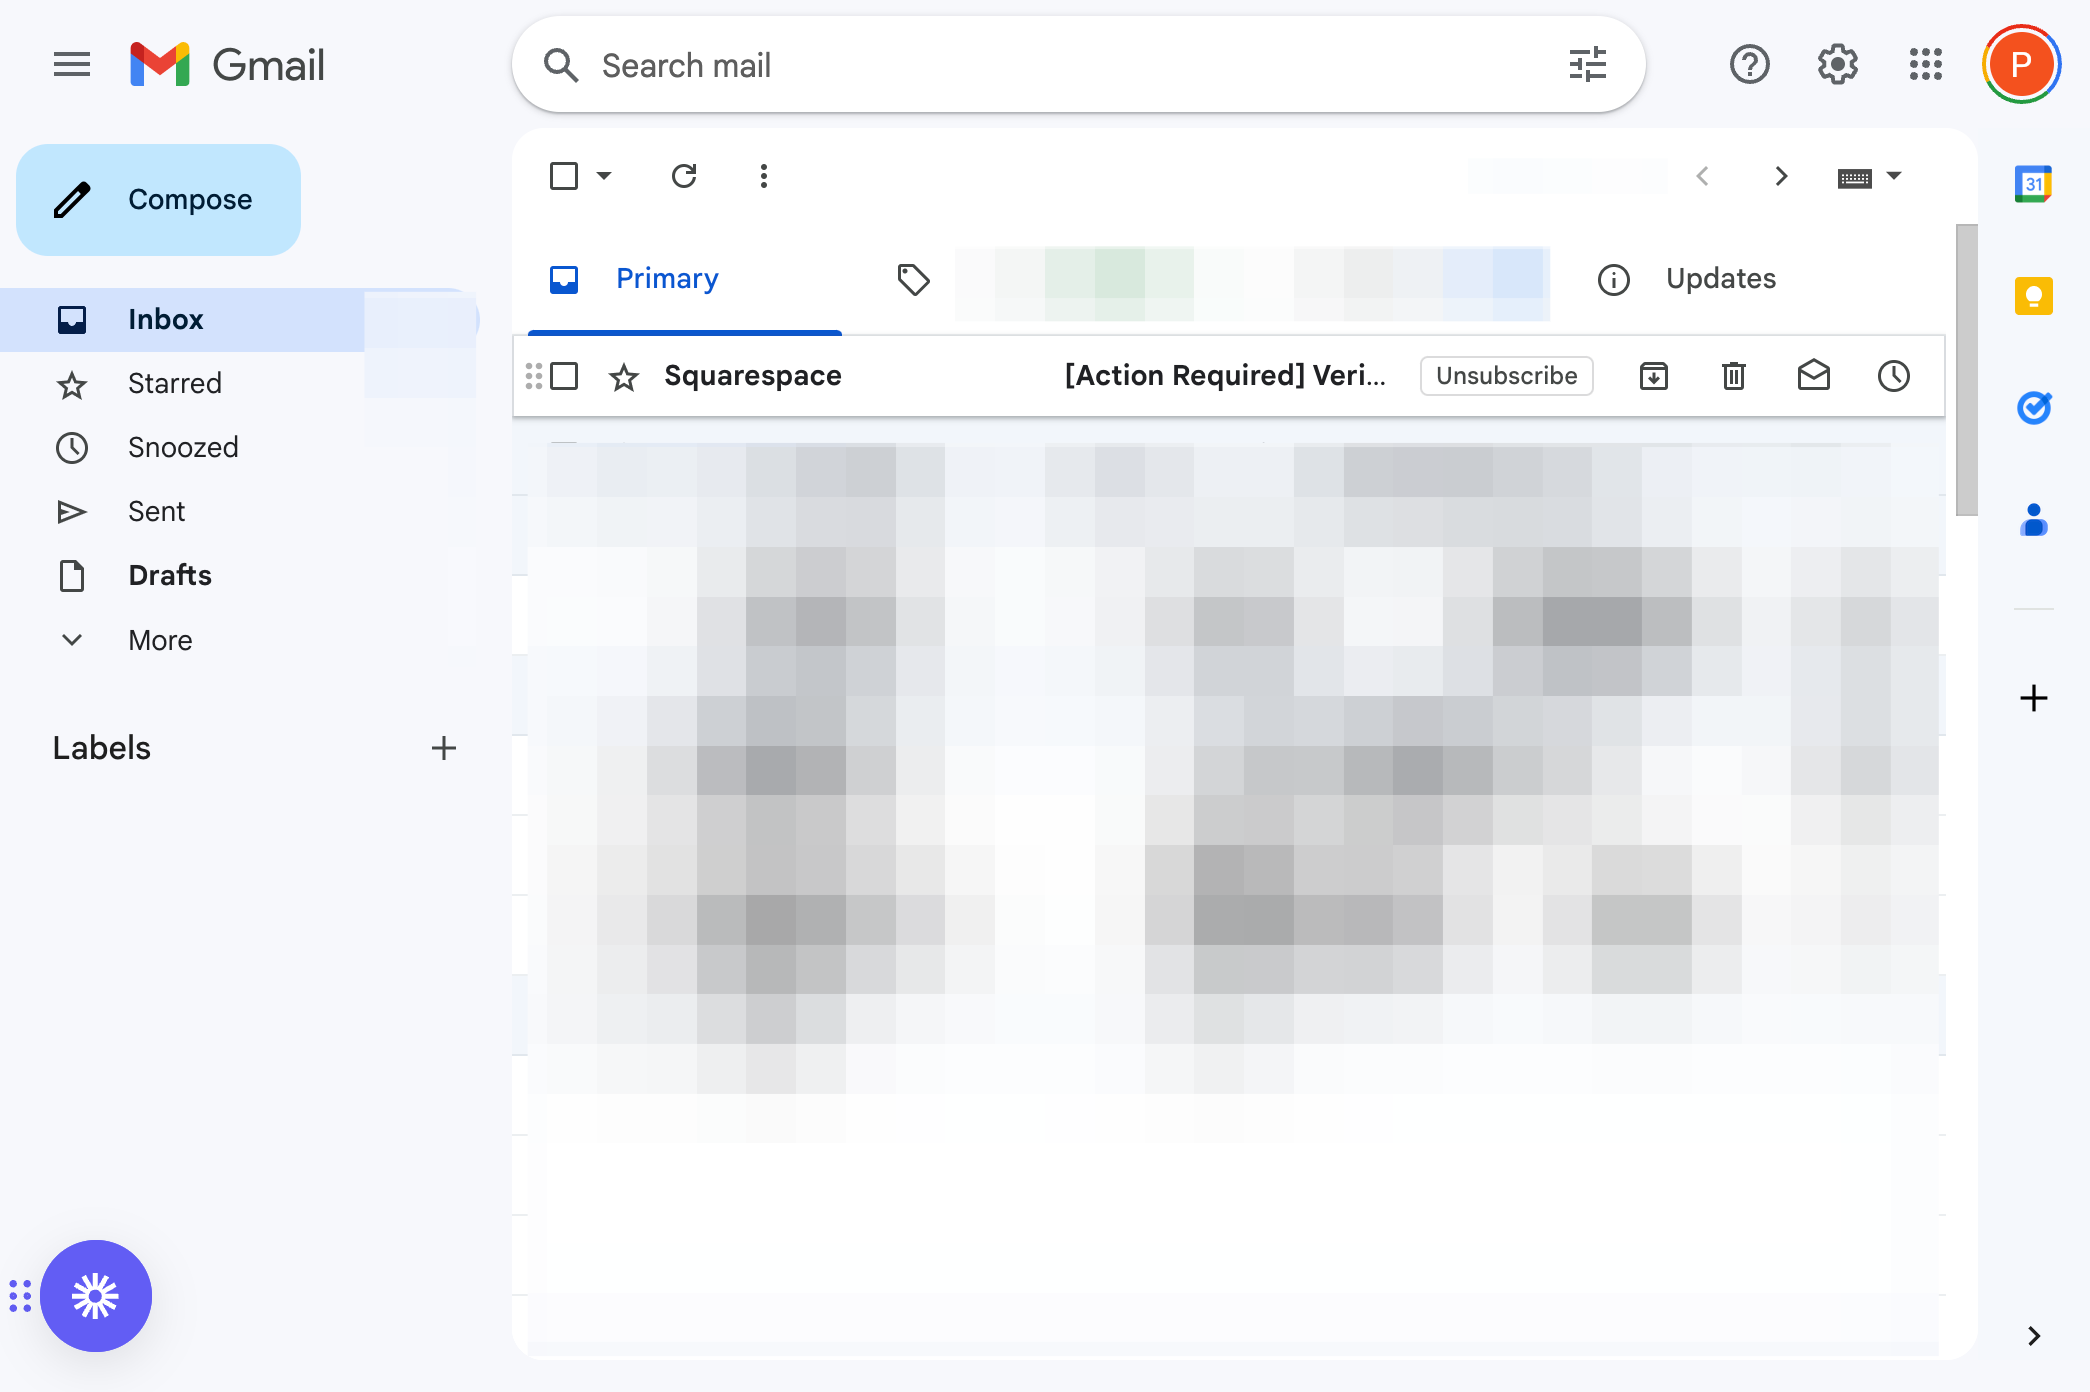Mark the Squarespace email as read

tap(1814, 376)
